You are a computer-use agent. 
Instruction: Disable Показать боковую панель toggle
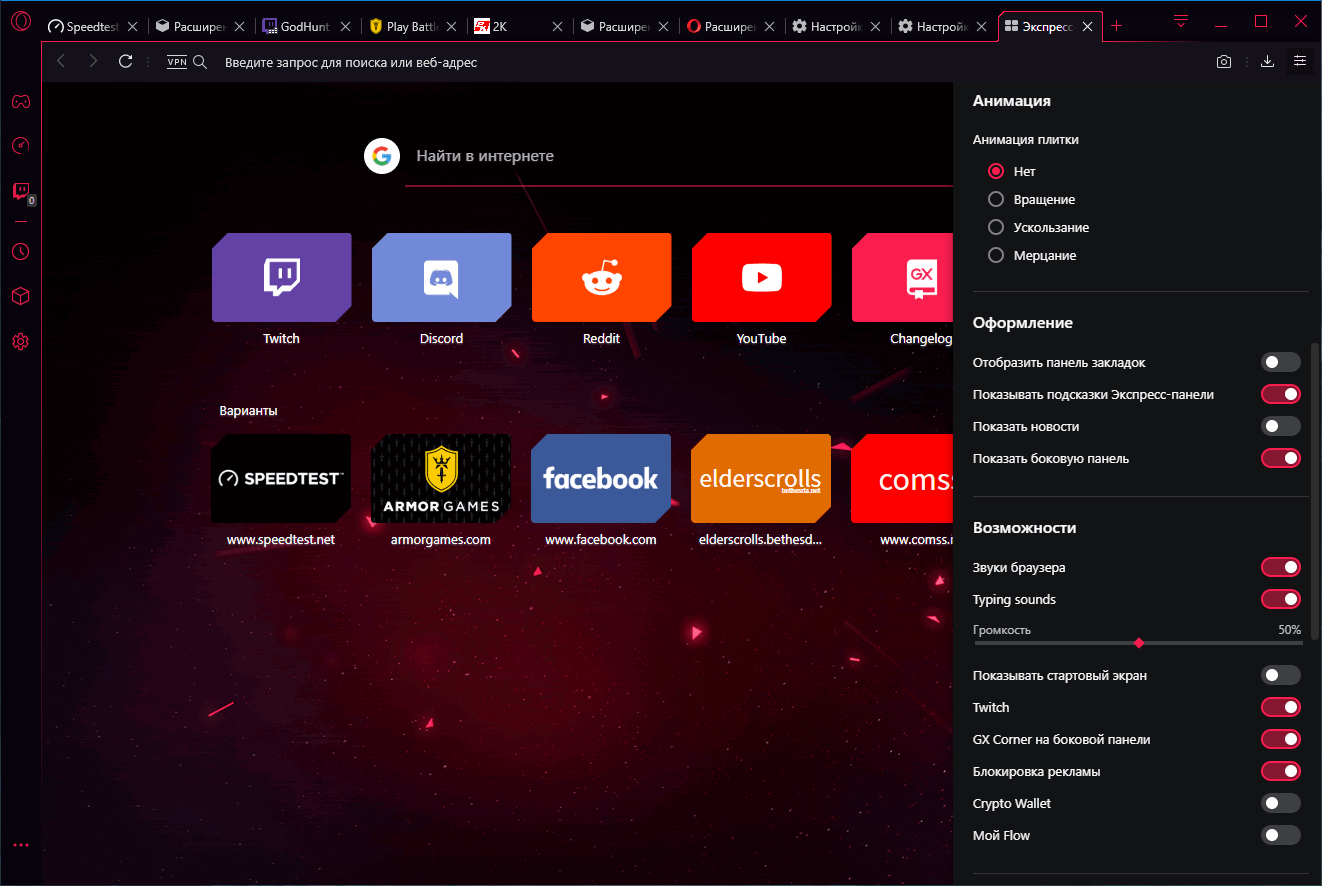click(x=1281, y=458)
